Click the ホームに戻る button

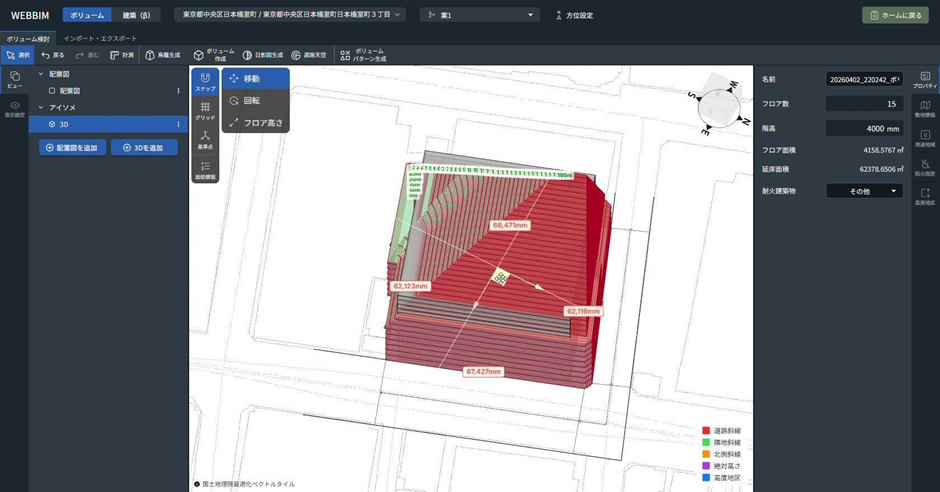[895, 15]
